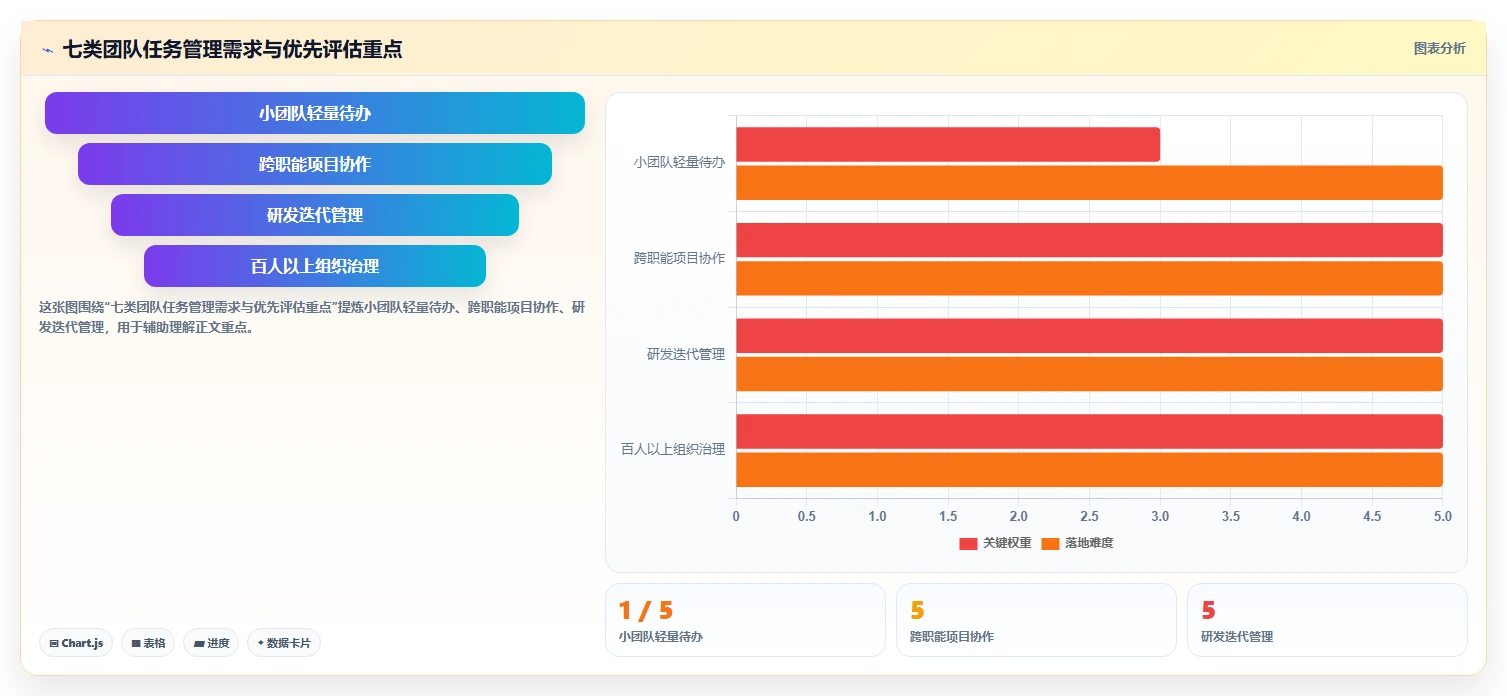Click the 5.0 tick on the x-axis

[x=1442, y=516]
